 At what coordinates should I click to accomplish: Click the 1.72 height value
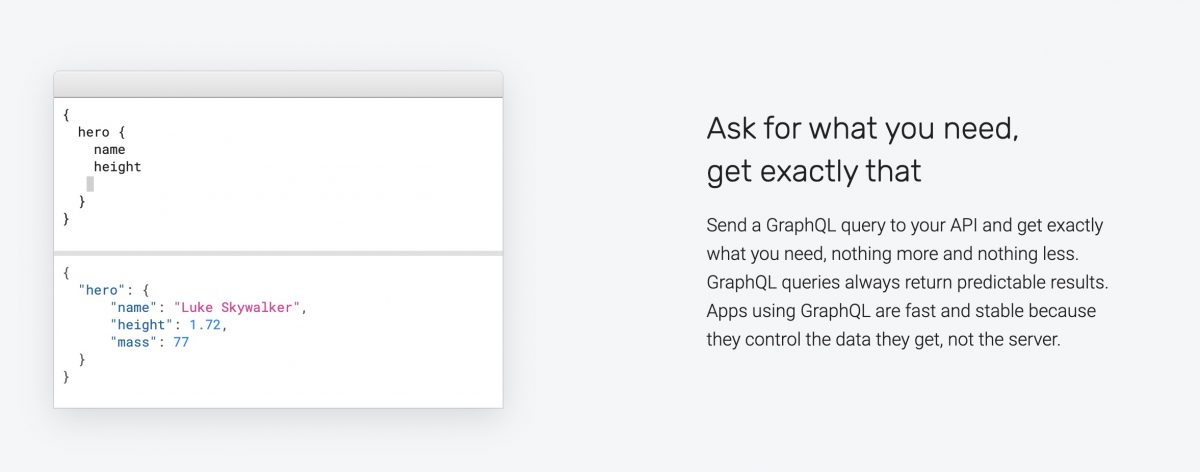pos(208,324)
